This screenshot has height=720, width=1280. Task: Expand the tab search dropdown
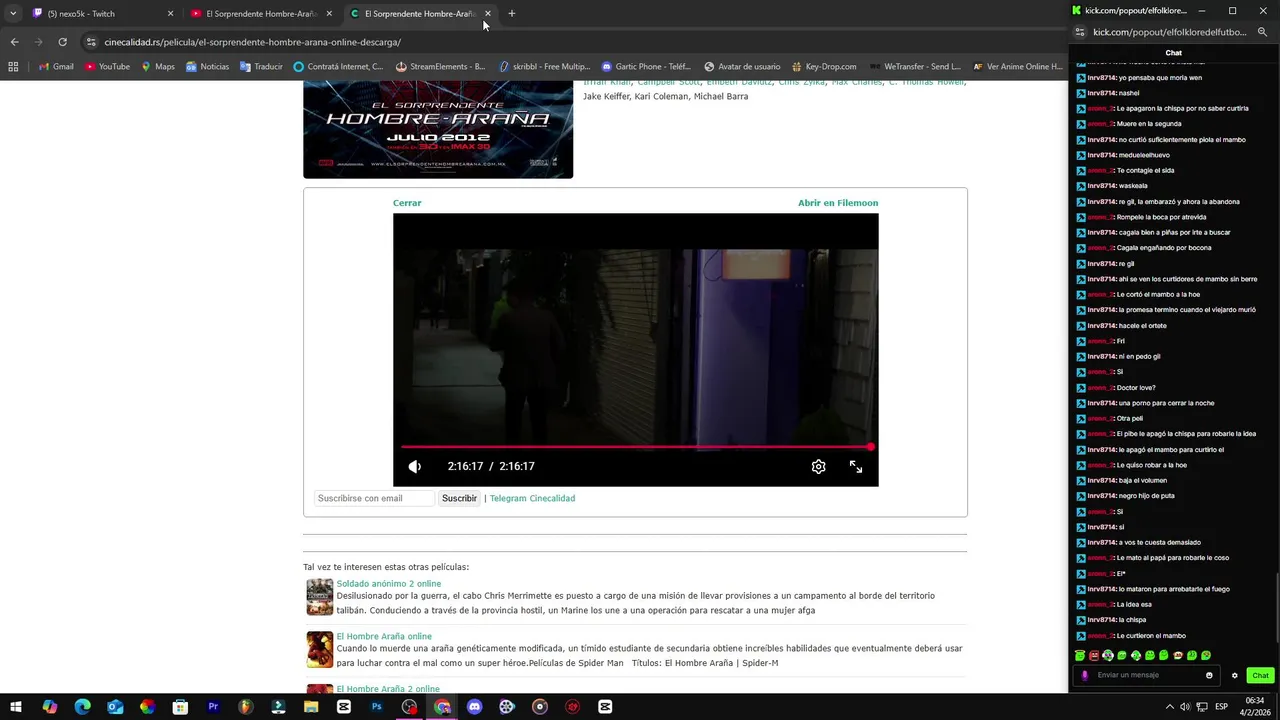pyautogui.click(x=12, y=14)
